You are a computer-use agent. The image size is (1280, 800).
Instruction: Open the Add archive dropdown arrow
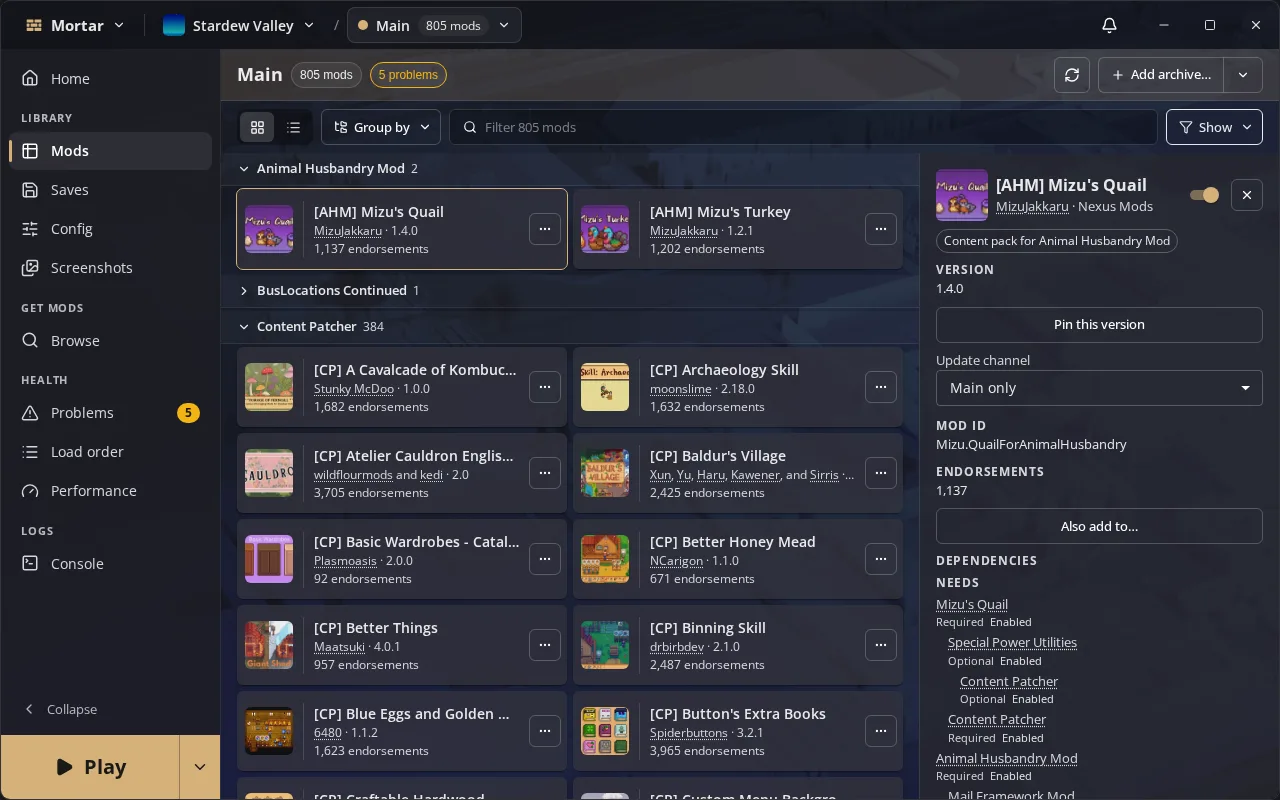(x=1243, y=75)
